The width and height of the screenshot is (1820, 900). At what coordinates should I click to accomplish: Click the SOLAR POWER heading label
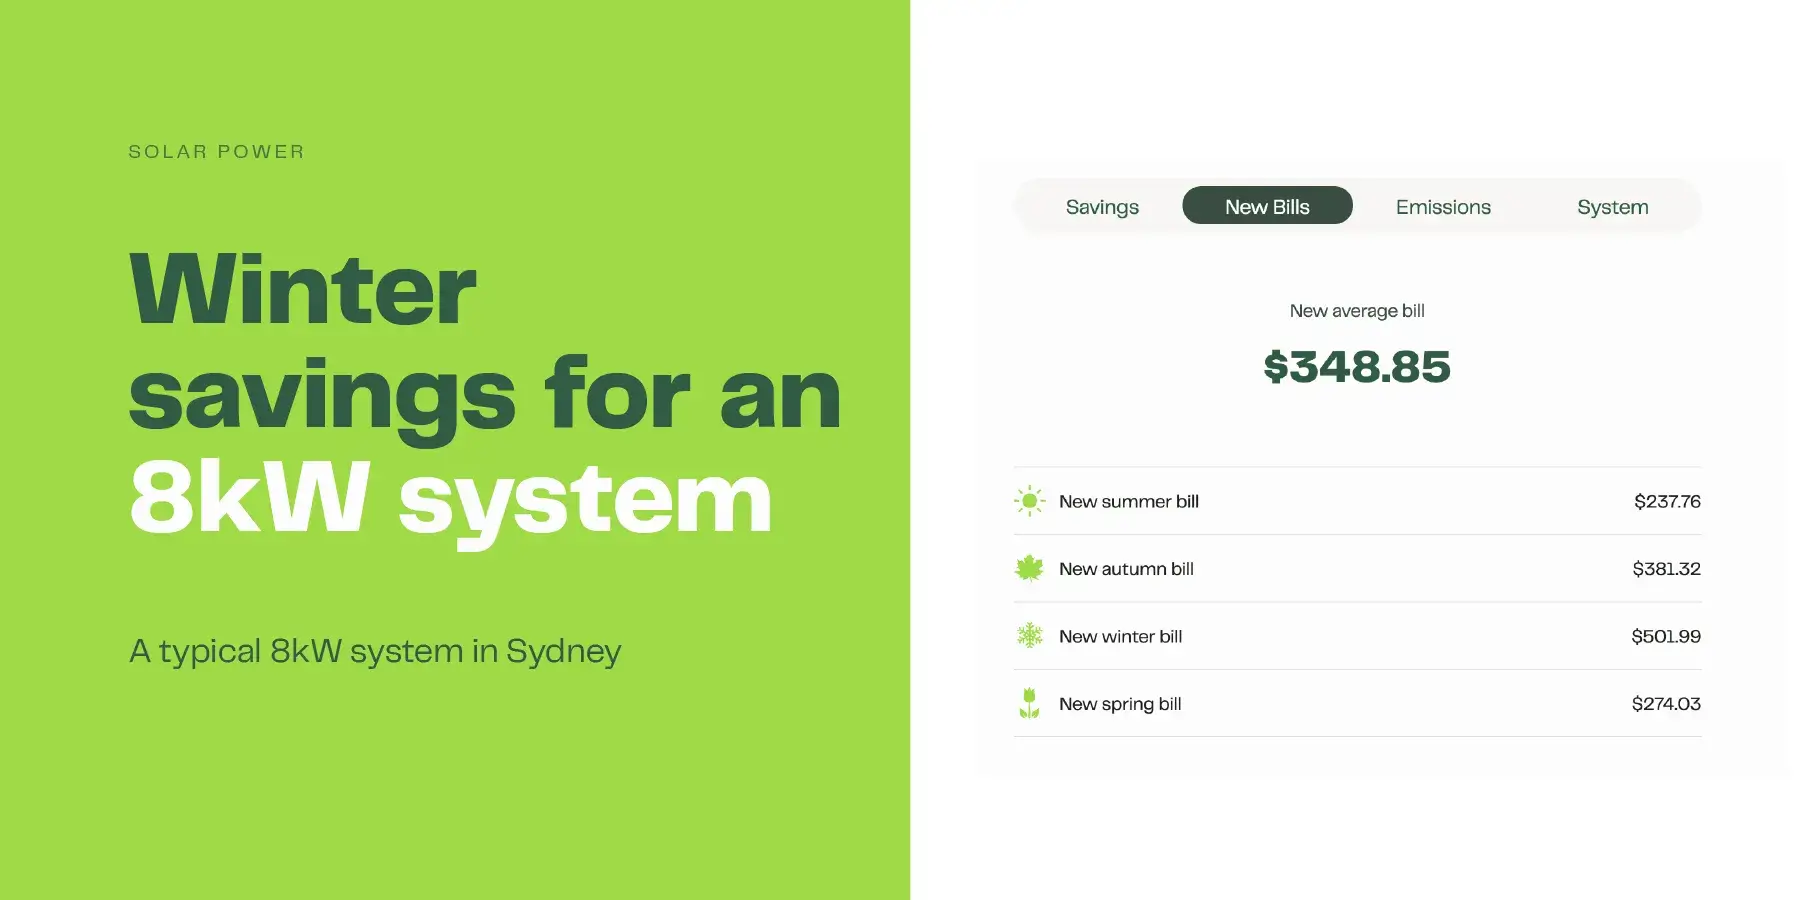216,151
